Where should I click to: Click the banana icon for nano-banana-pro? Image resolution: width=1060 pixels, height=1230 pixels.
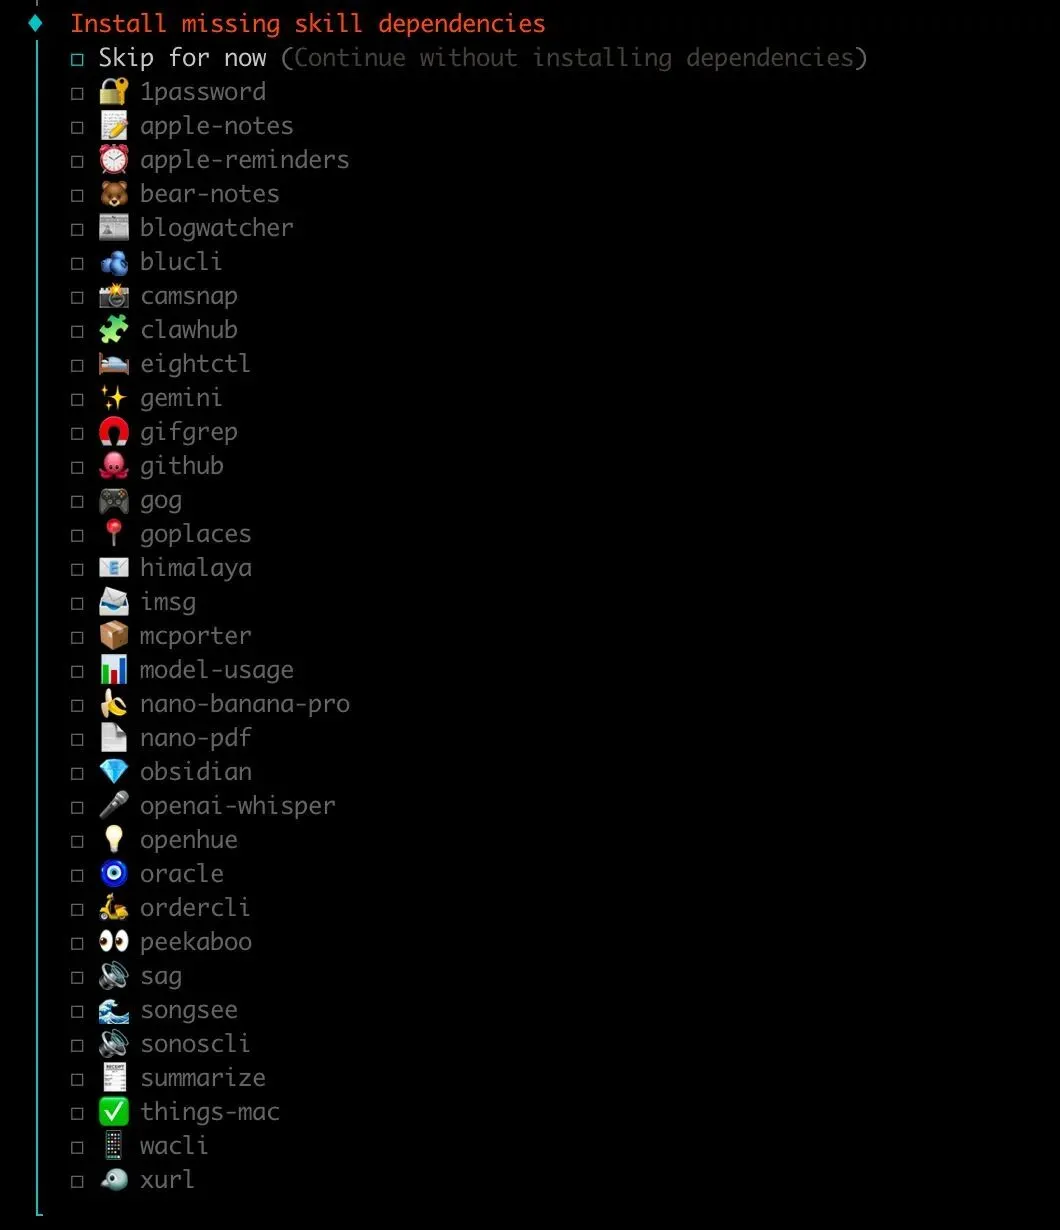[x=113, y=704]
